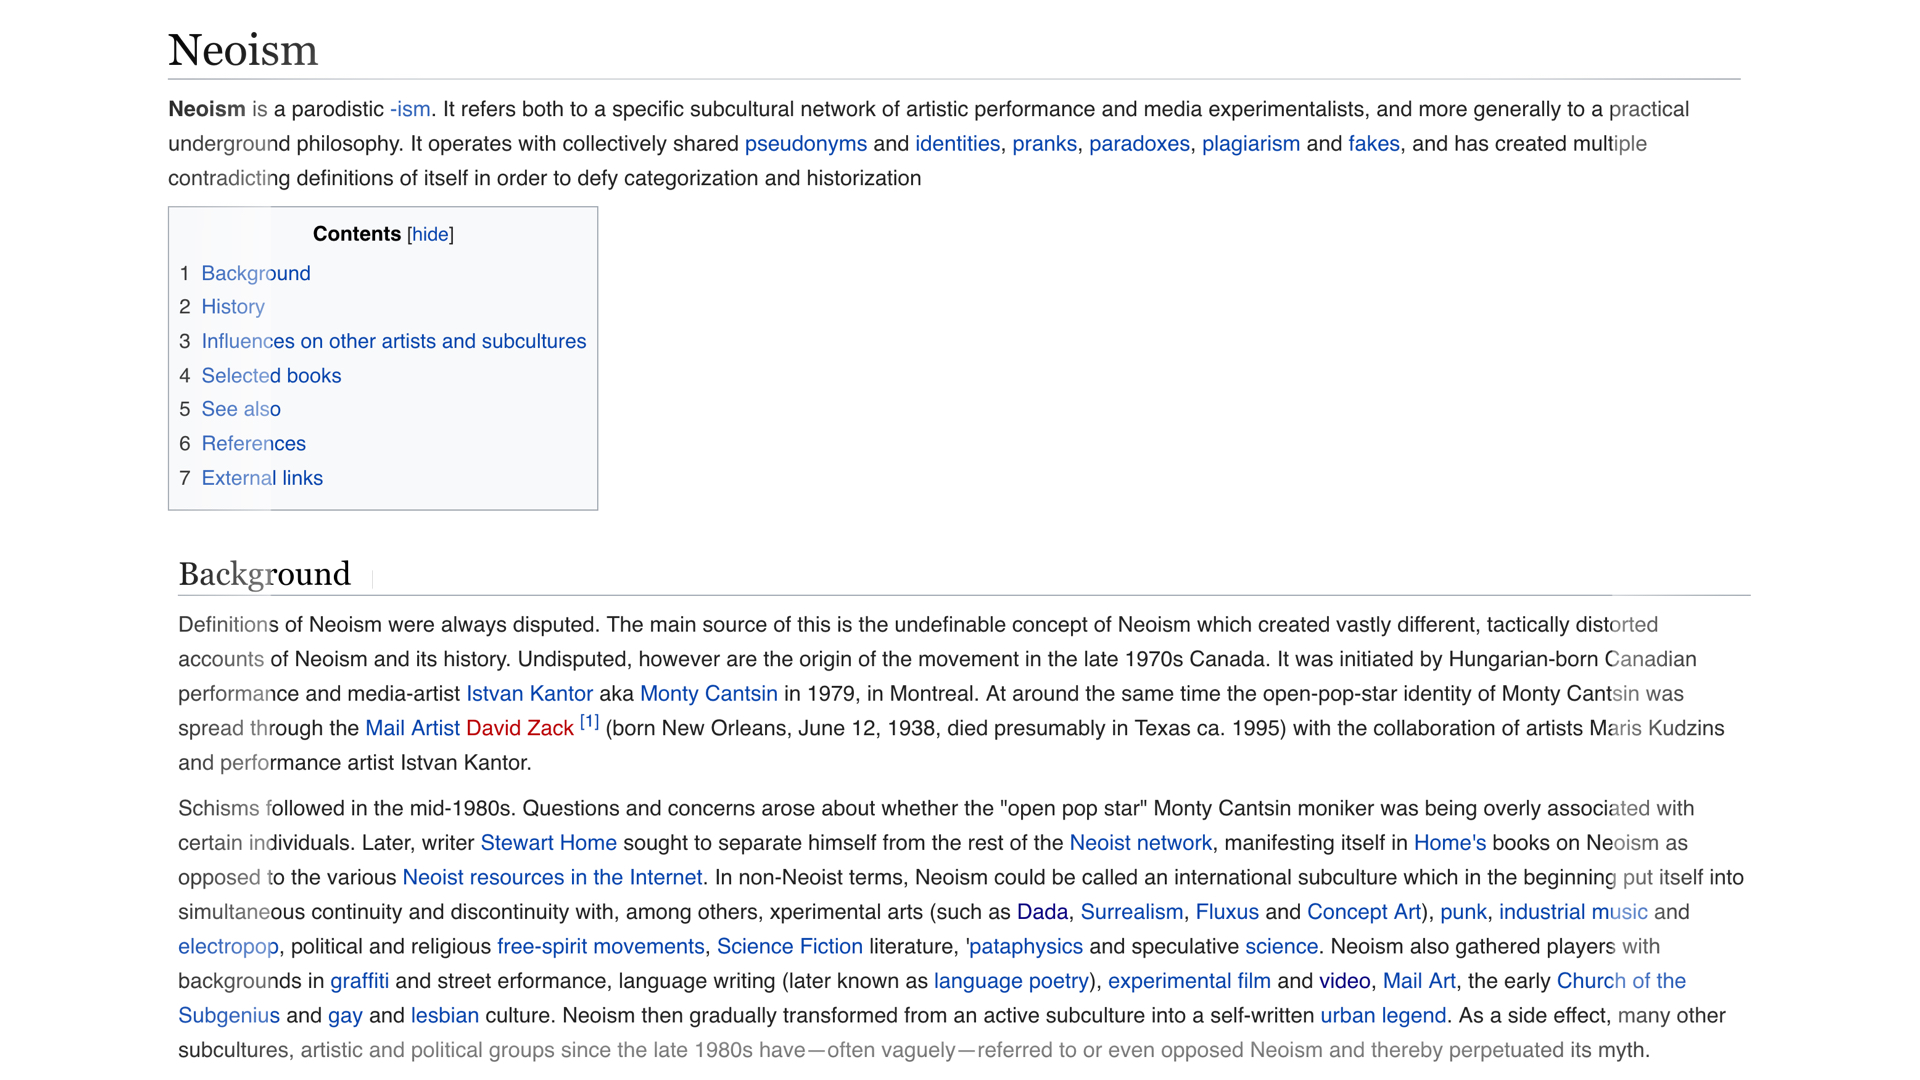Jump to See also section
1920x1080 pixels.
(x=240, y=409)
